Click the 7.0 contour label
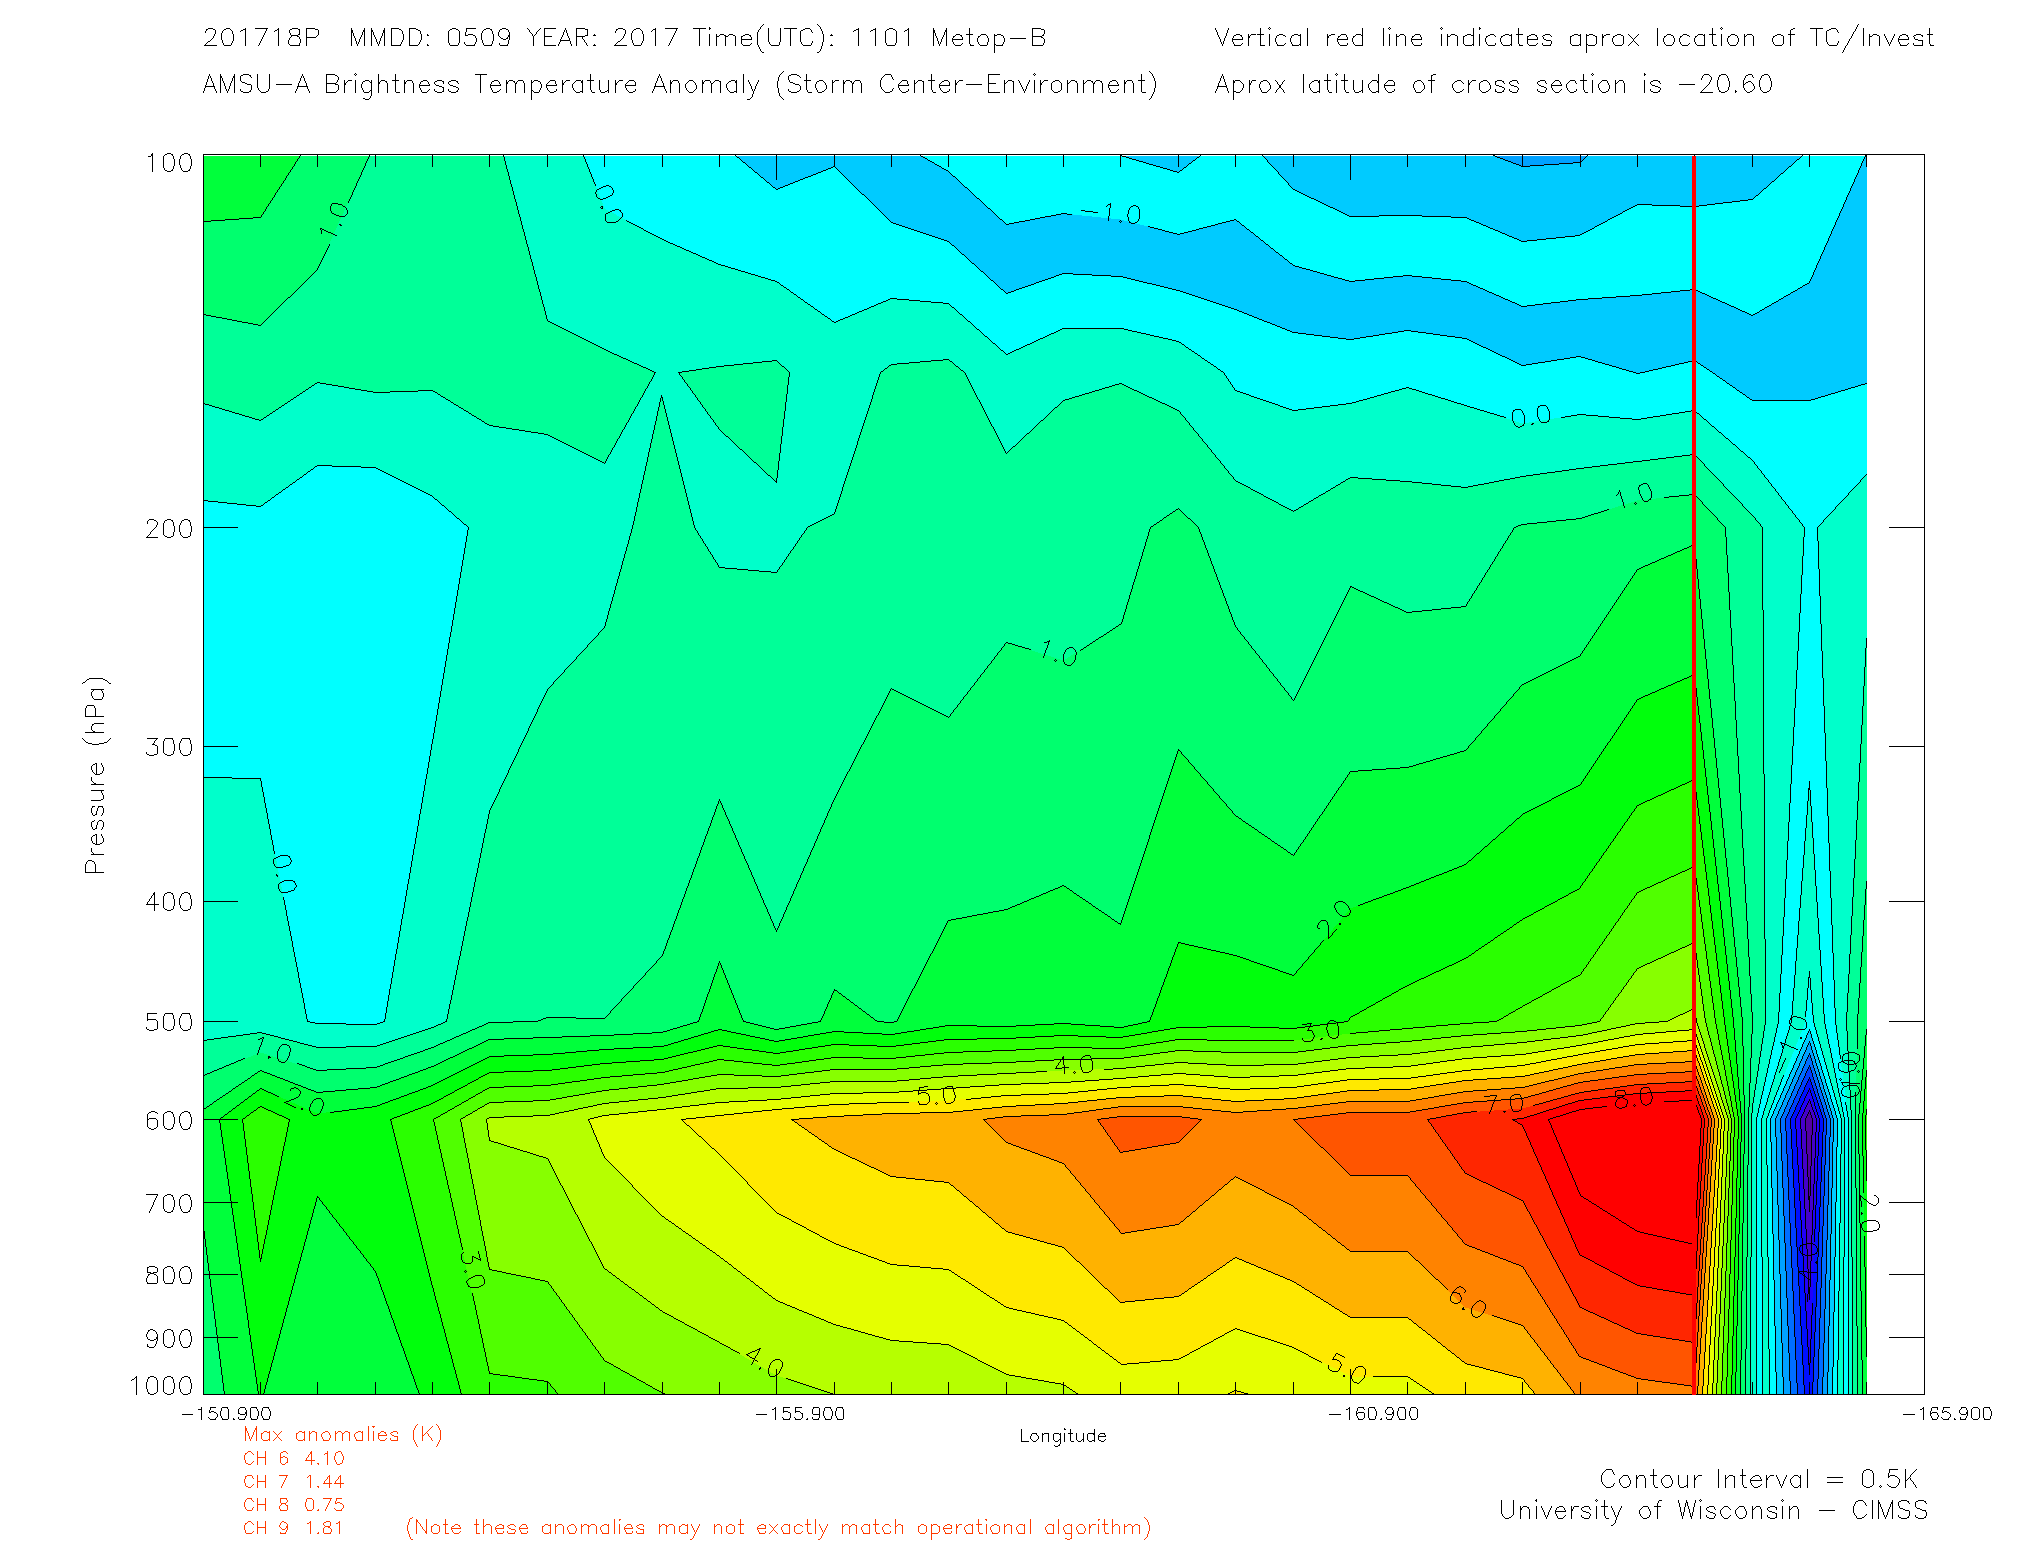2025x1550 pixels. coord(1503,1104)
